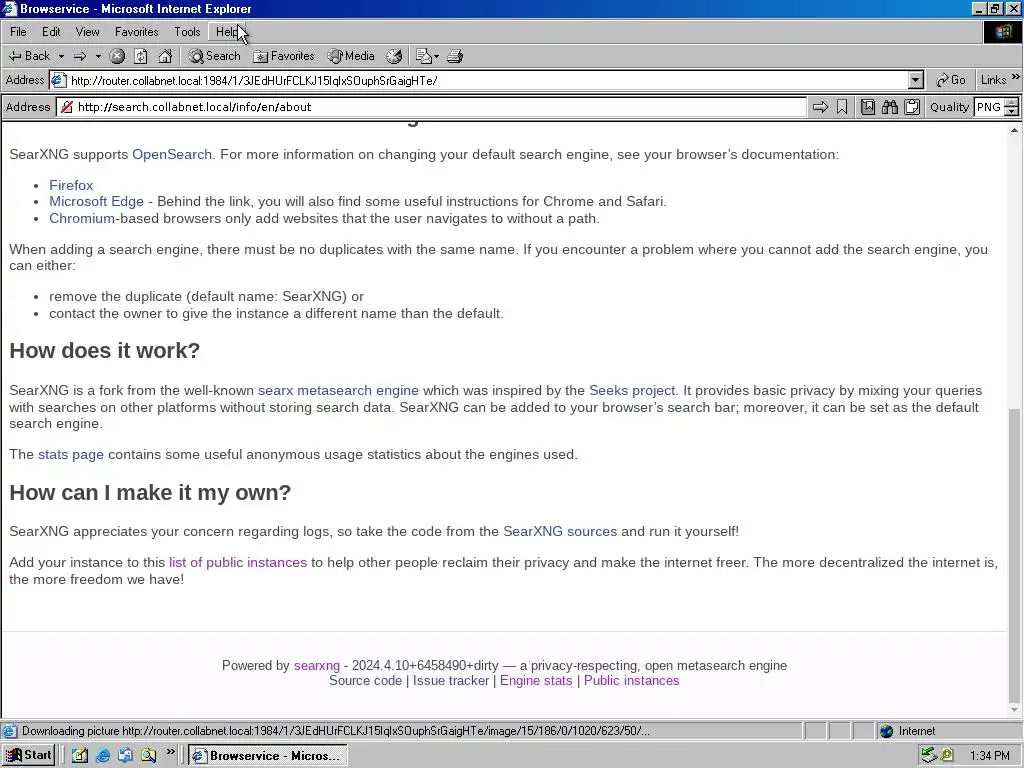The width and height of the screenshot is (1024, 768).
Task: Click the page scrollbar up arrow
Action: 1014,131
